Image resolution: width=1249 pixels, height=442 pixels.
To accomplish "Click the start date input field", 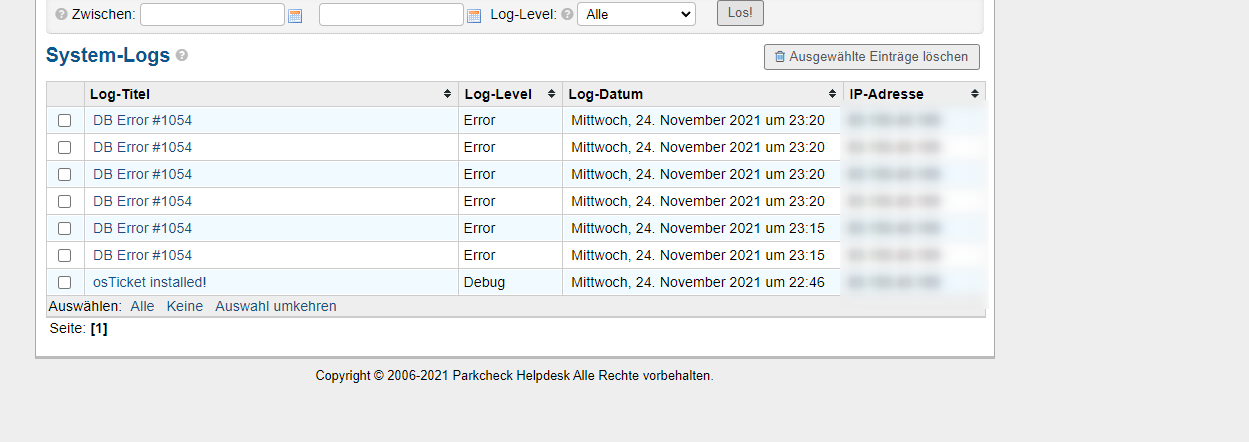I will coord(212,14).
